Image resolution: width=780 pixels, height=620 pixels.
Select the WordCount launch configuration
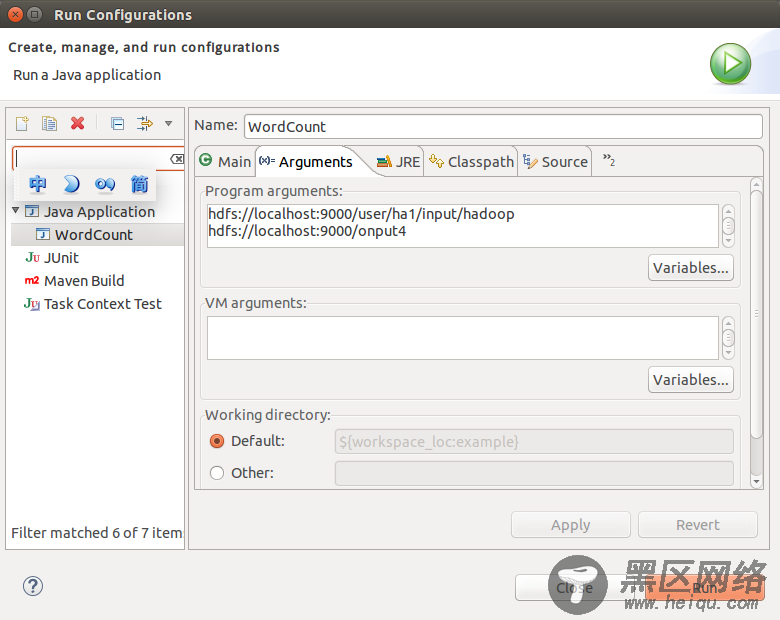(98, 234)
